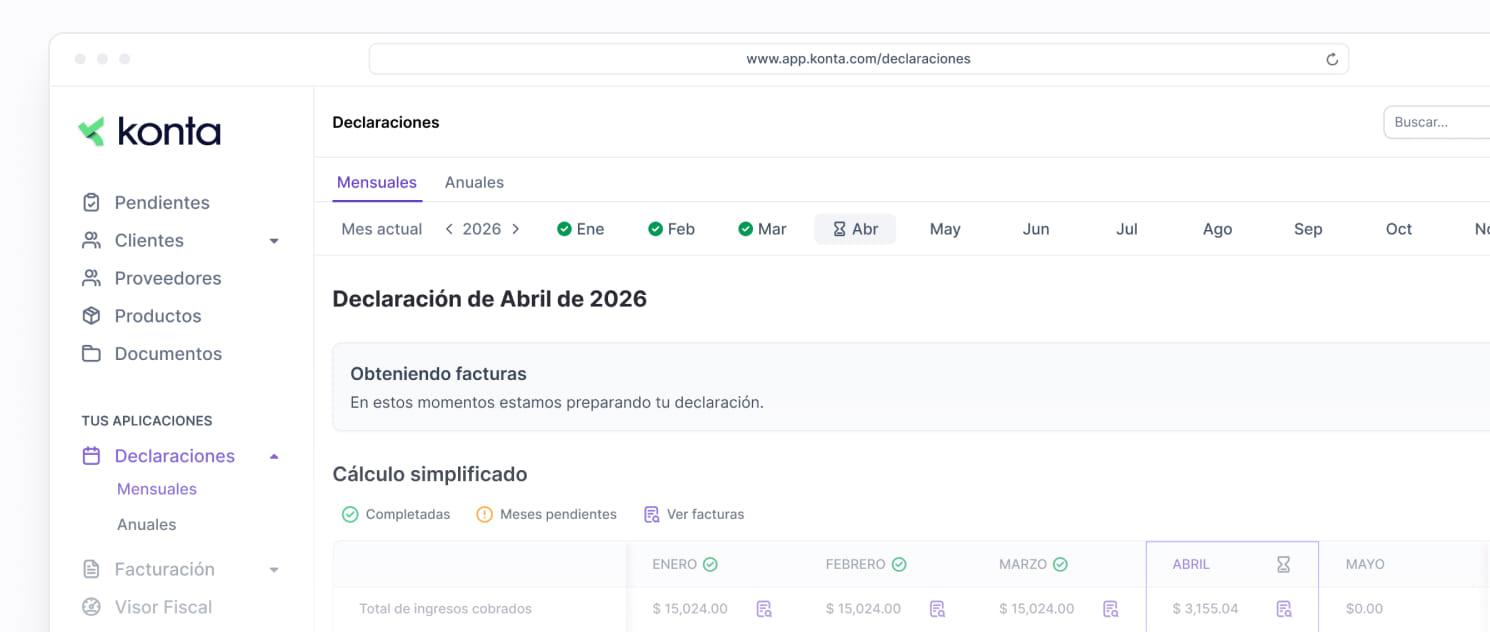Select the Jul month tab
This screenshot has width=1490, height=632.
[1127, 229]
